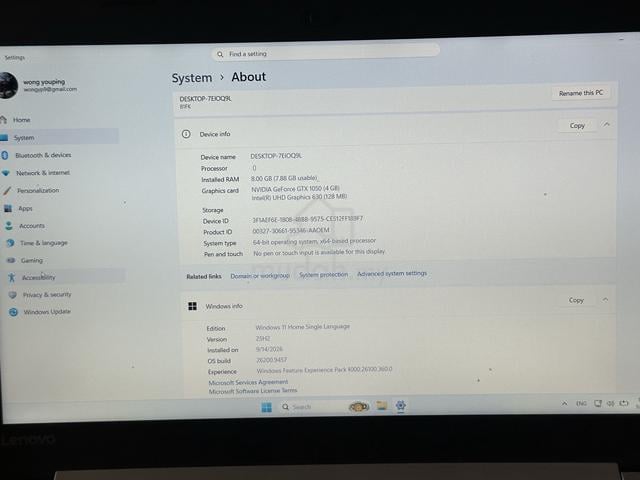Click the DESKTOP-7EIOQ9L device name value
Viewport: 640px width, 480px height.
coord(276,156)
